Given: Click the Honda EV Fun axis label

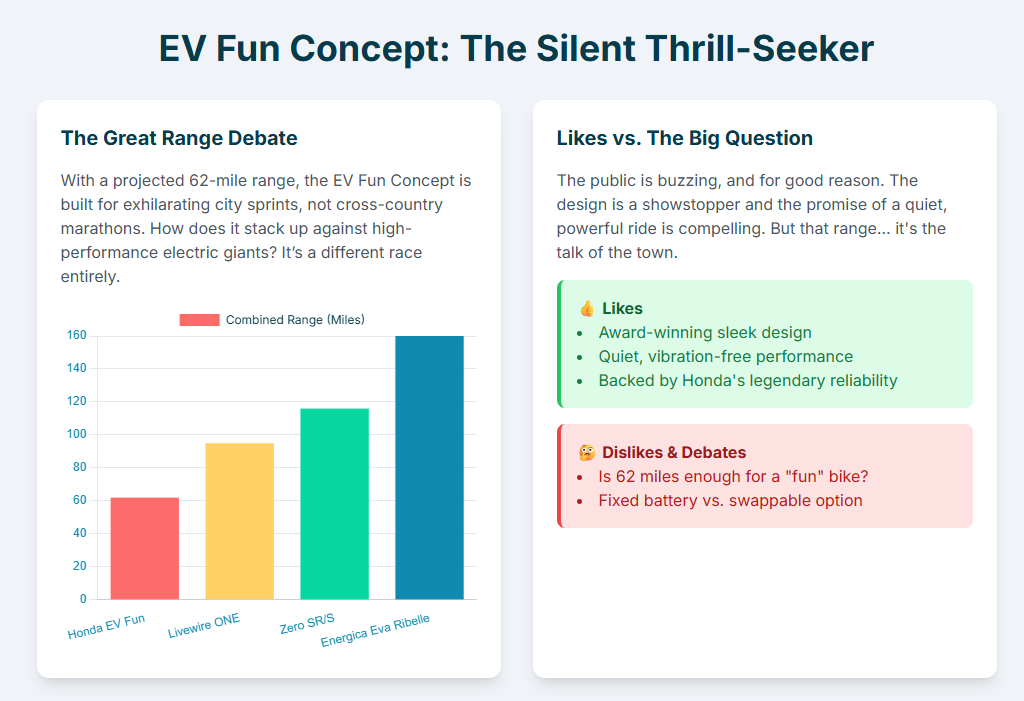Looking at the screenshot, I should (107, 627).
